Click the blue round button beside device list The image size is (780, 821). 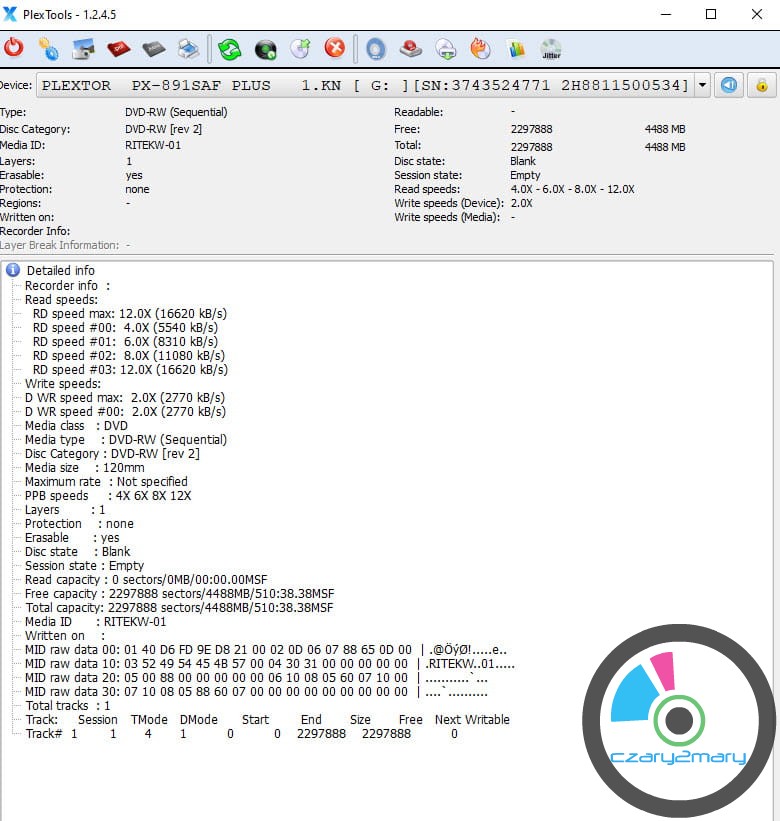(730, 85)
